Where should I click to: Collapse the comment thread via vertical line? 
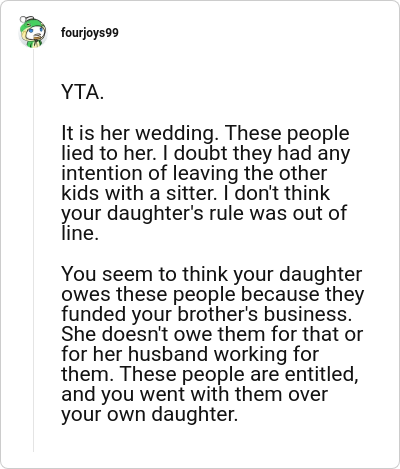(x=33, y=250)
